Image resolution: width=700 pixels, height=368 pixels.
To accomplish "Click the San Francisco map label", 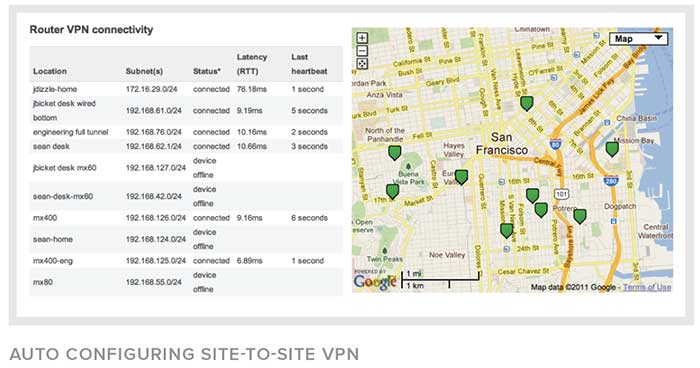I will tap(502, 143).
